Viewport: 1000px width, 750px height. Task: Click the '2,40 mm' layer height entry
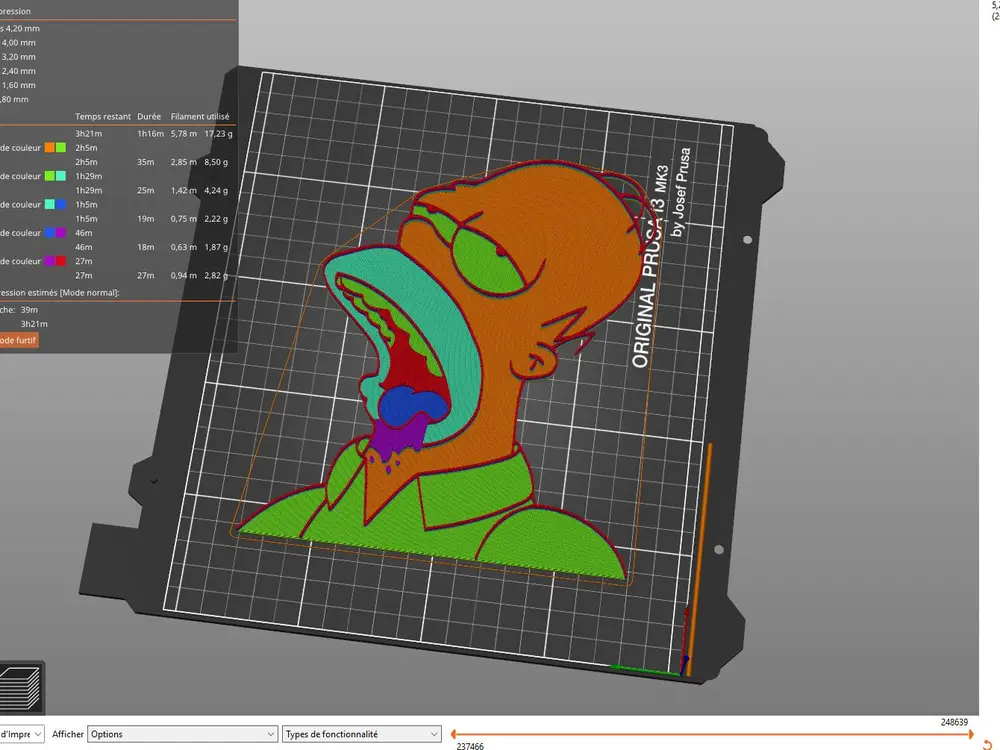[18, 71]
